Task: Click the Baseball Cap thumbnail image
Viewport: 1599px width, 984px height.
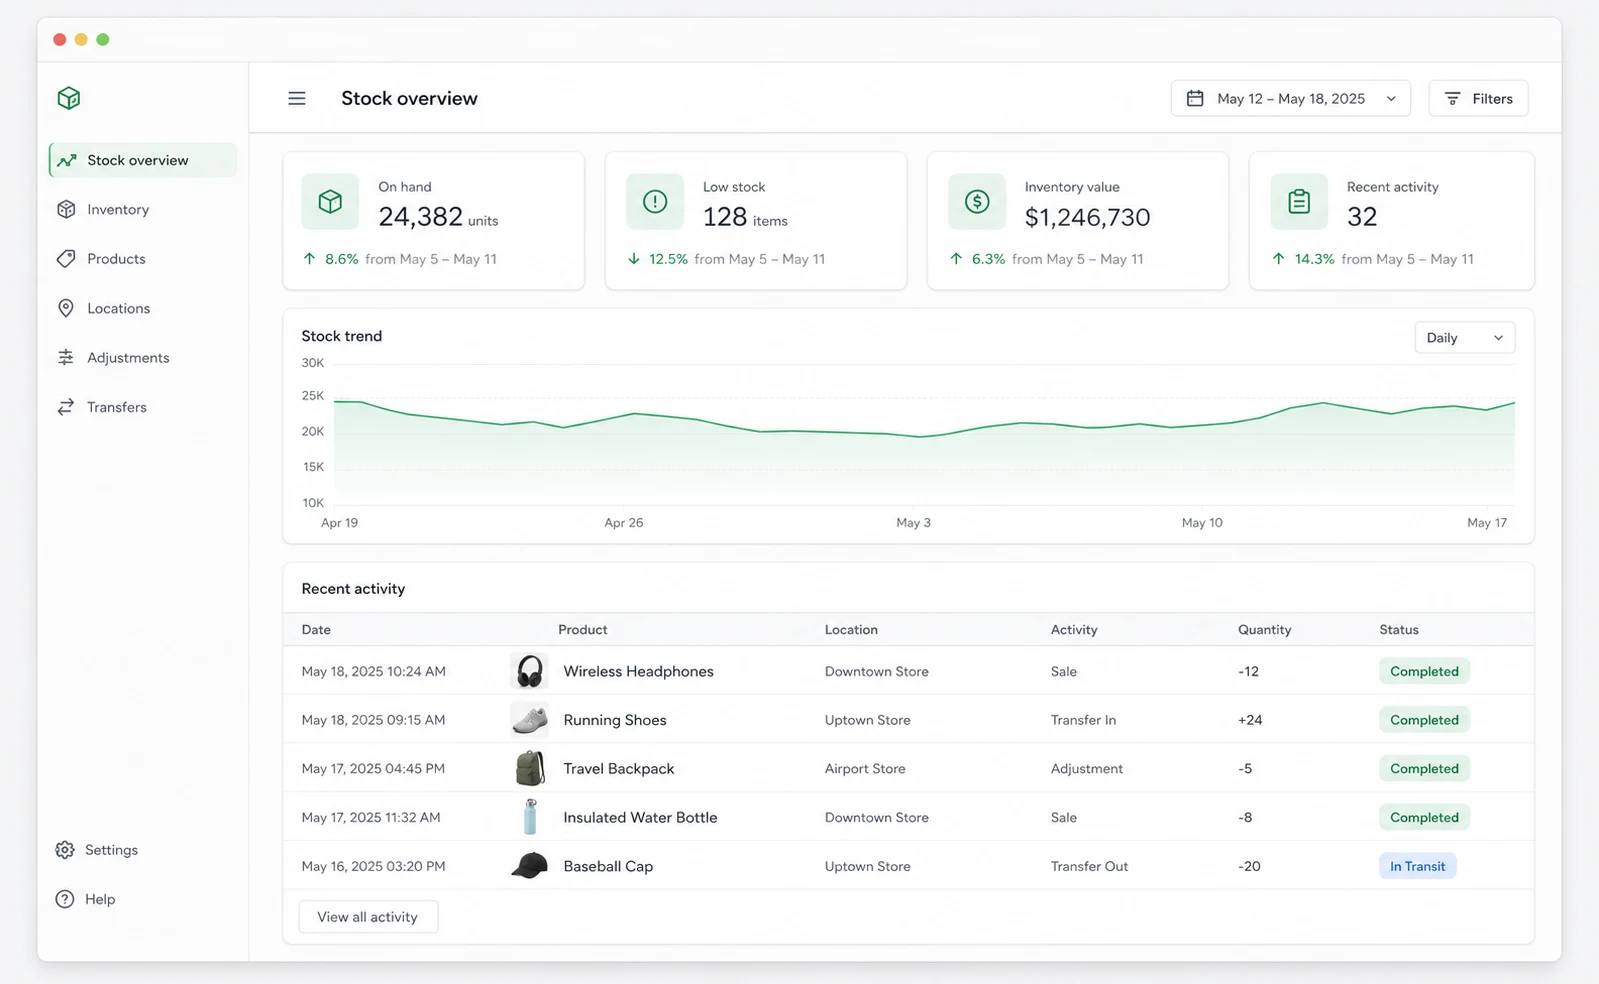Action: click(x=530, y=866)
